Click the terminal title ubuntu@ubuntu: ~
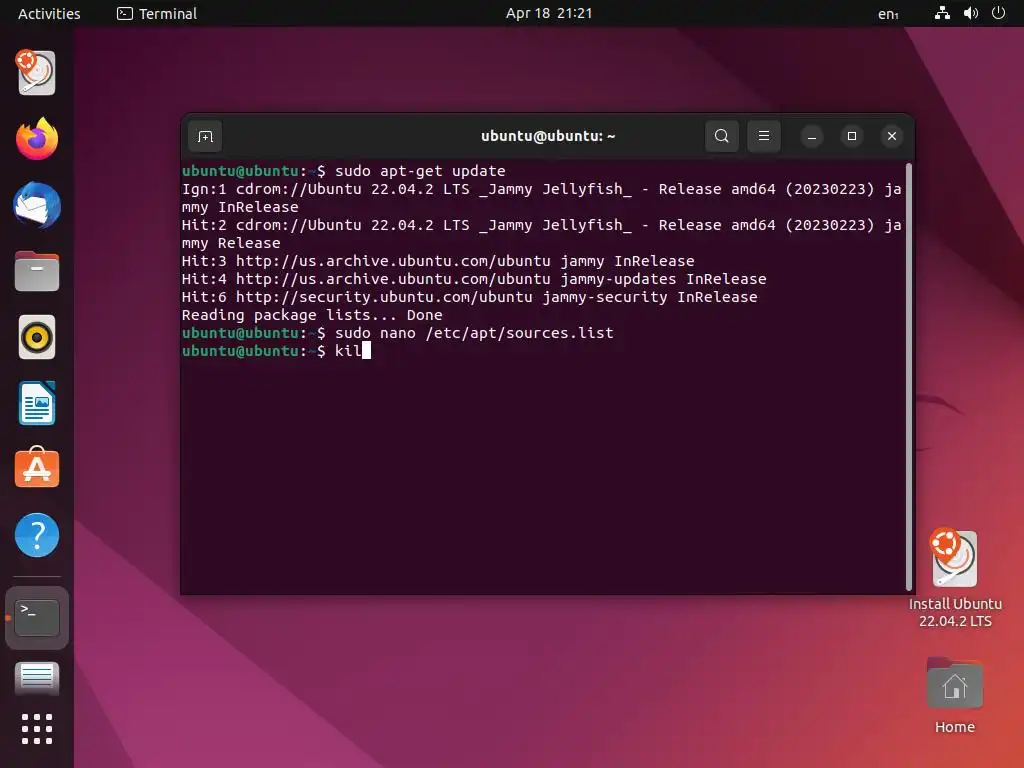The height and width of the screenshot is (768, 1024). (548, 136)
